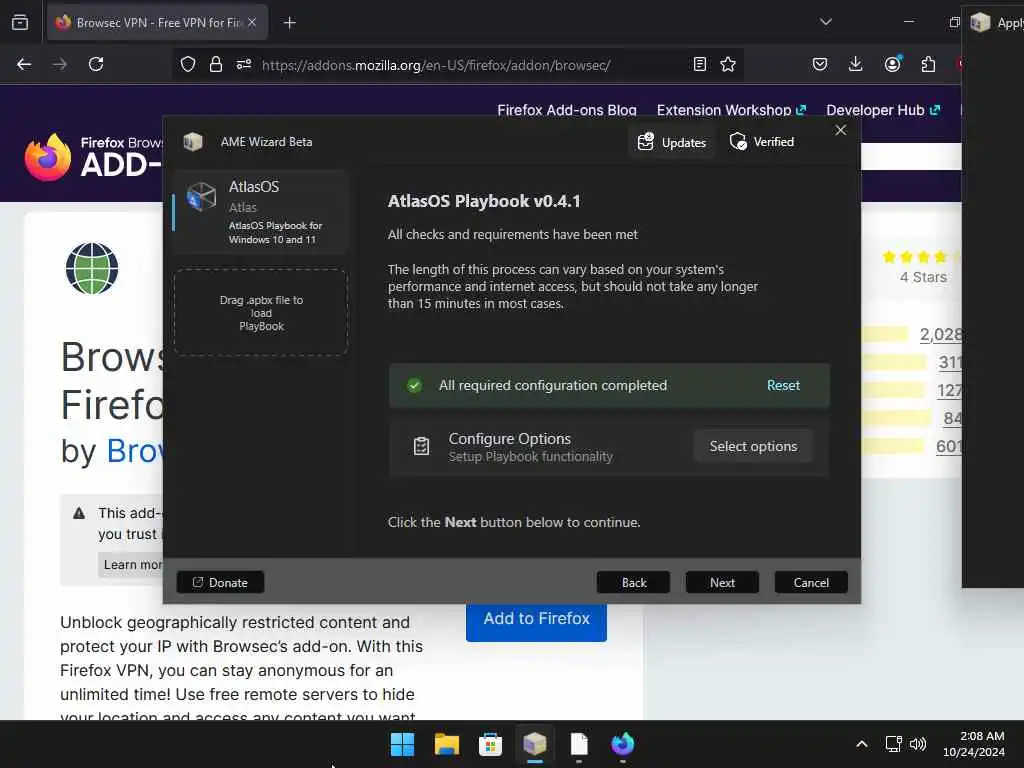Viewport: 1024px width, 768px height.
Task: Click the Firefox Browser Add-ons logo
Action: coord(91,157)
